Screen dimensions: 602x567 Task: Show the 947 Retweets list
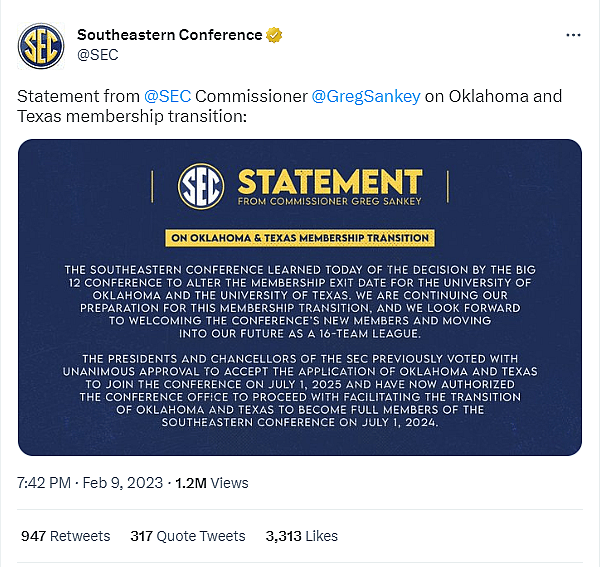65,536
